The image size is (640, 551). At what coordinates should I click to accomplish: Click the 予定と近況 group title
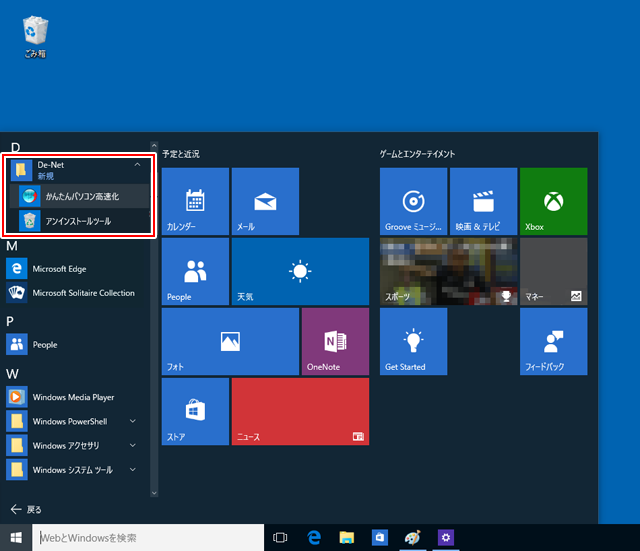tap(181, 154)
